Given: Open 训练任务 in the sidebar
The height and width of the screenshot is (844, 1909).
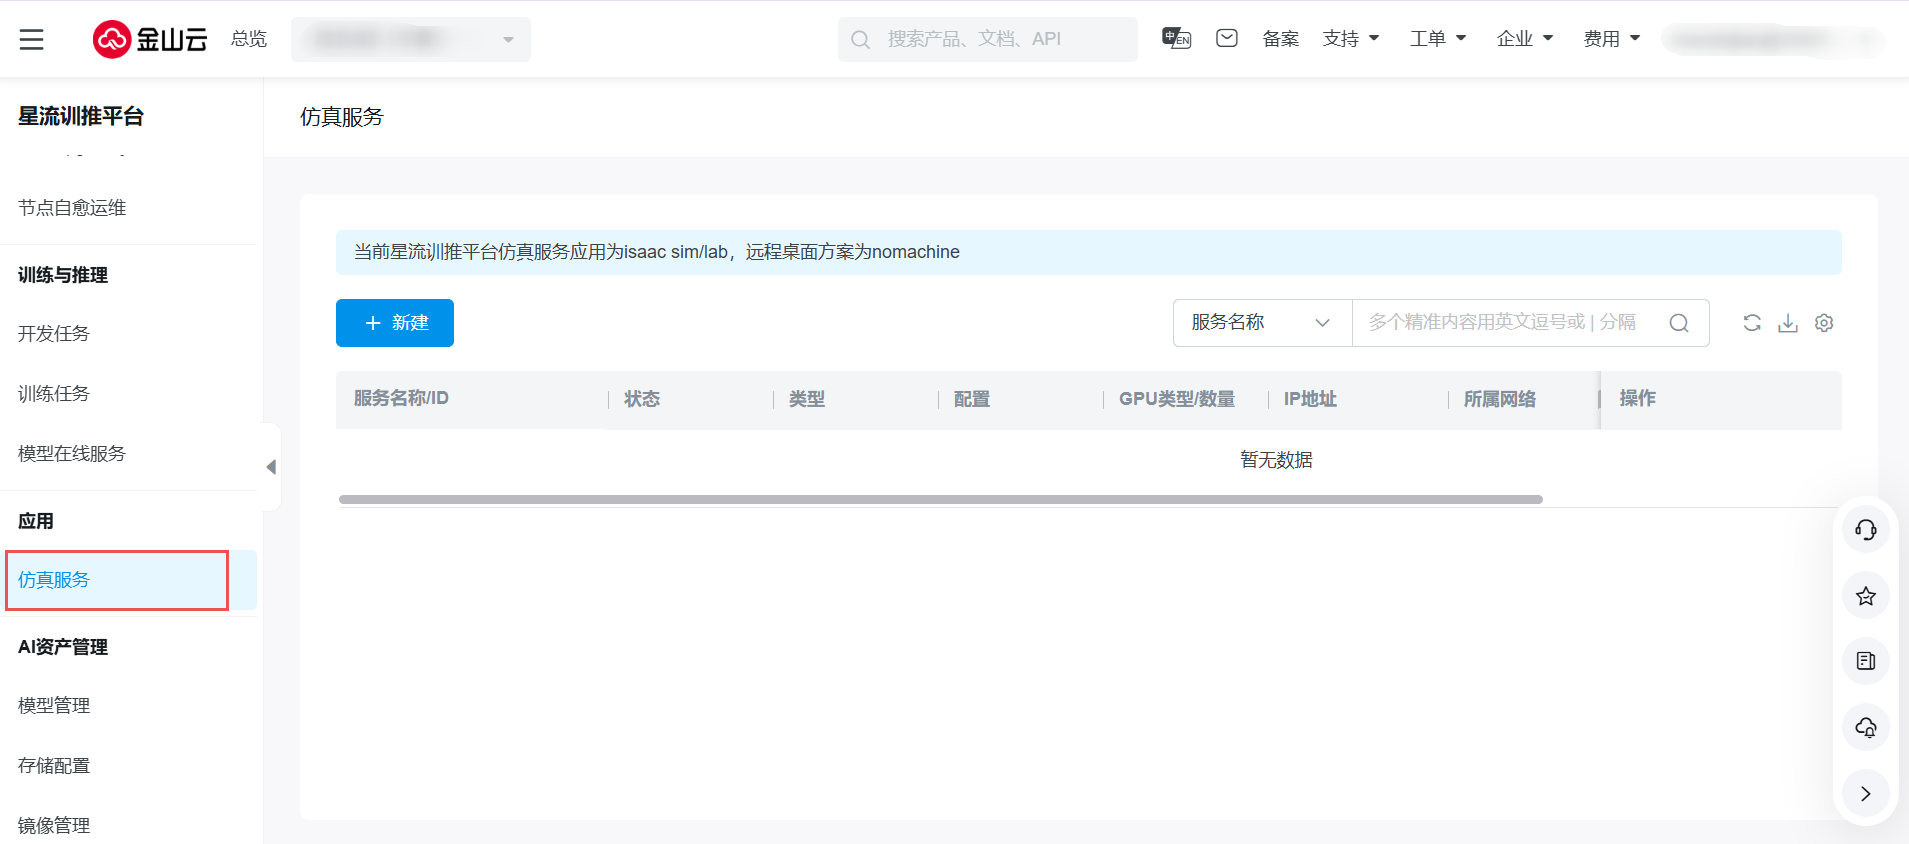Looking at the screenshot, I should tap(55, 394).
